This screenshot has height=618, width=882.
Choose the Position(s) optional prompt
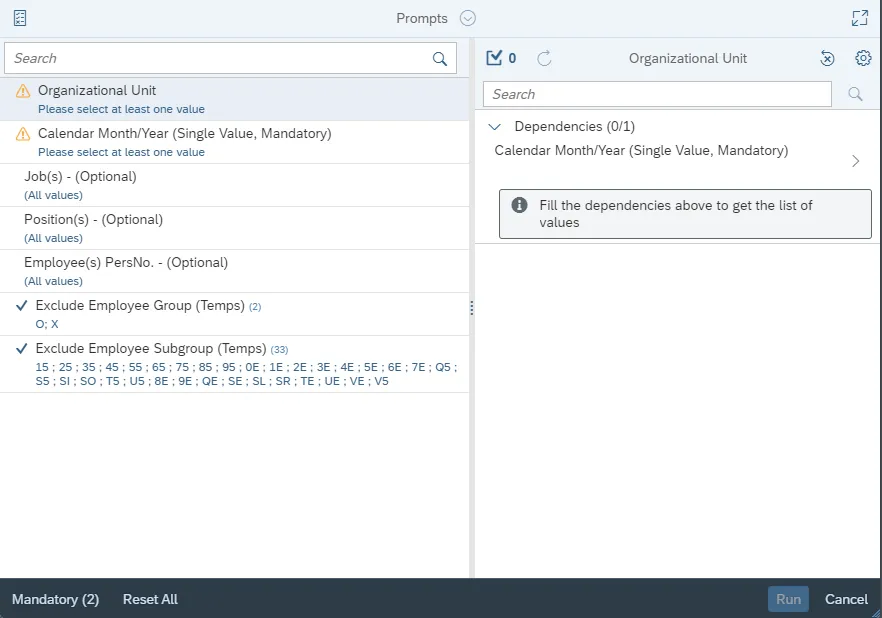click(93, 220)
